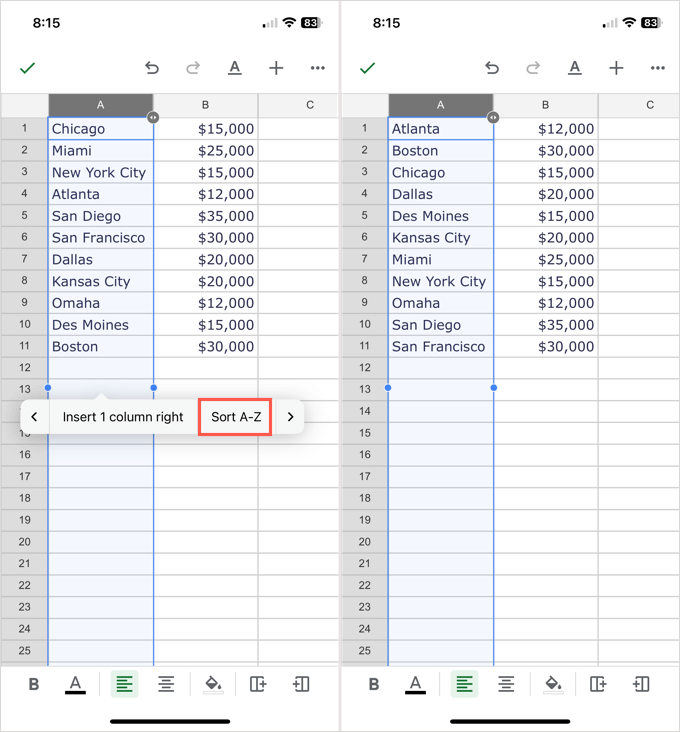The width and height of the screenshot is (680, 732).
Task: Show more context menu options with right chevron
Action: pyautogui.click(x=290, y=417)
